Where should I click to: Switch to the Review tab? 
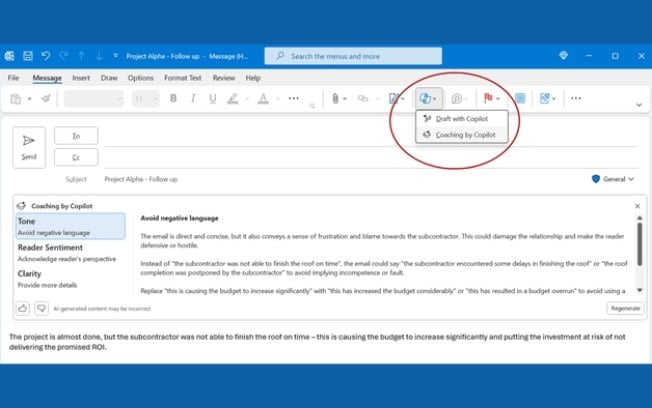pos(224,78)
